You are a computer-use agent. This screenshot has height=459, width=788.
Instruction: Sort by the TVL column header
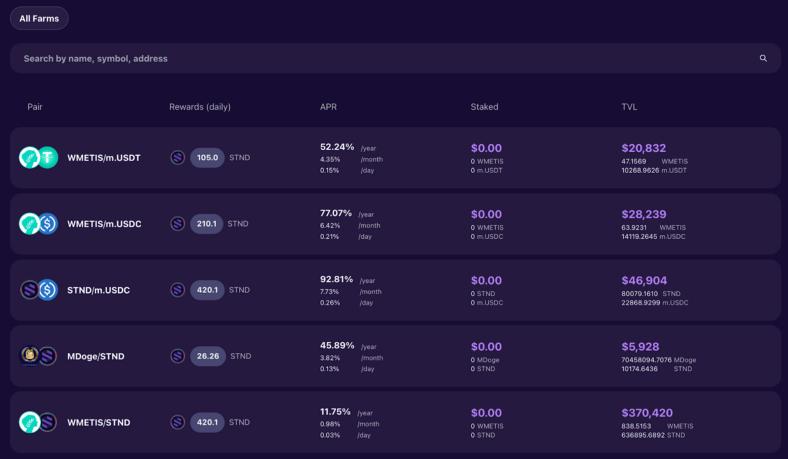point(629,107)
